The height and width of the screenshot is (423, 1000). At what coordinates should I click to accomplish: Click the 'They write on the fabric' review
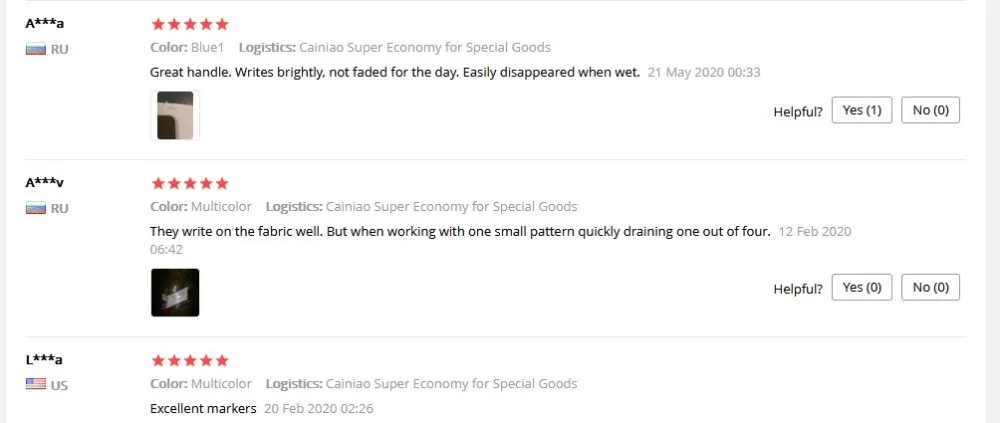tap(460, 232)
